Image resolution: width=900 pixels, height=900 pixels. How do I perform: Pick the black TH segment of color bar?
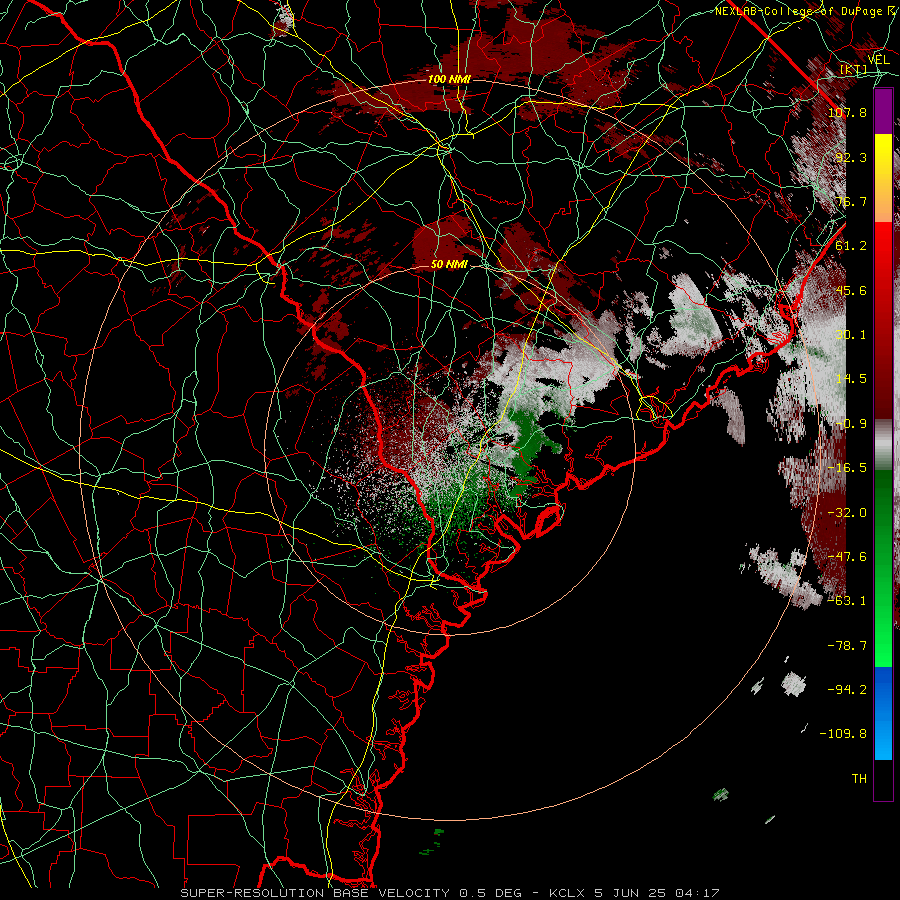883,780
